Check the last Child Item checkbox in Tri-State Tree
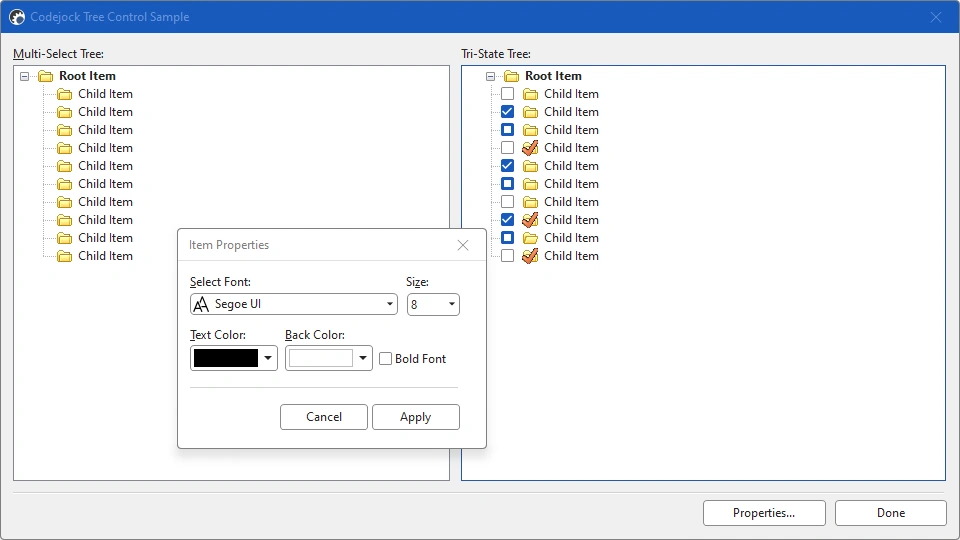The width and height of the screenshot is (960, 540). click(x=508, y=256)
